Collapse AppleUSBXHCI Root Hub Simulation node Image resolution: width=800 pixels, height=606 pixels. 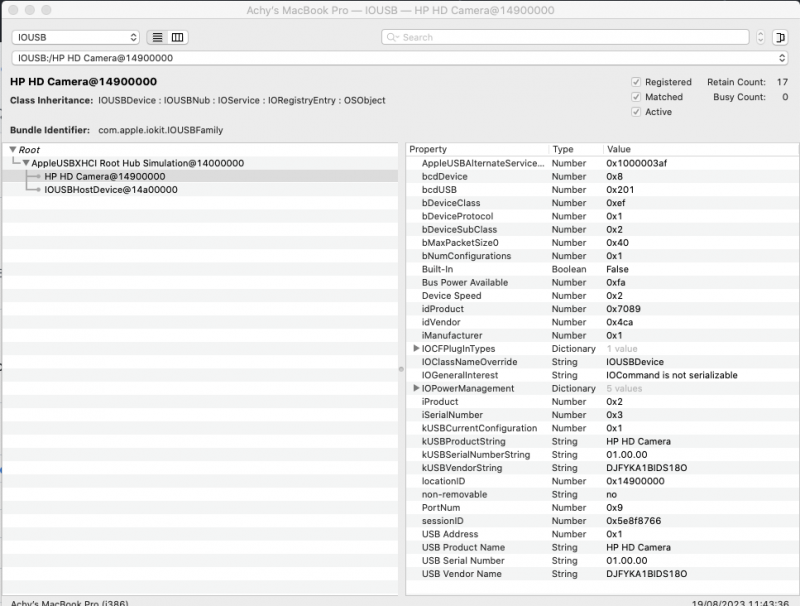[26, 163]
